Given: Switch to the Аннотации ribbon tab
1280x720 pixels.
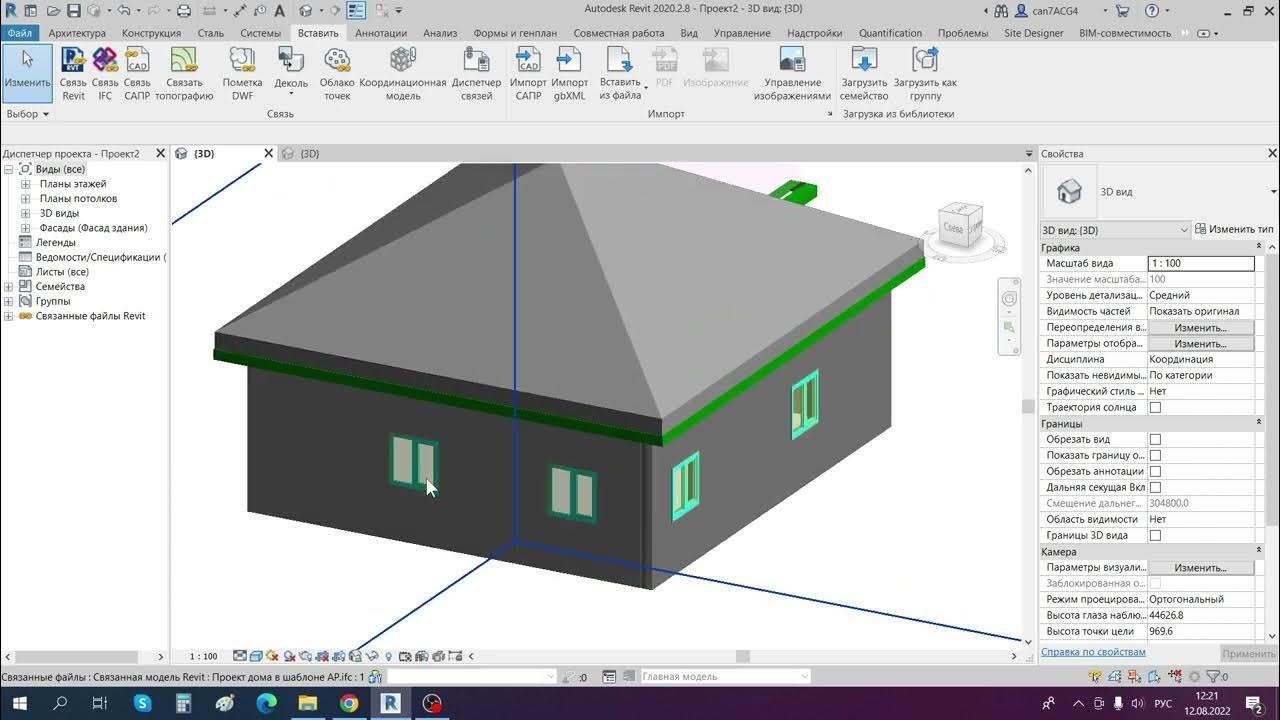Looking at the screenshot, I should (x=381, y=33).
